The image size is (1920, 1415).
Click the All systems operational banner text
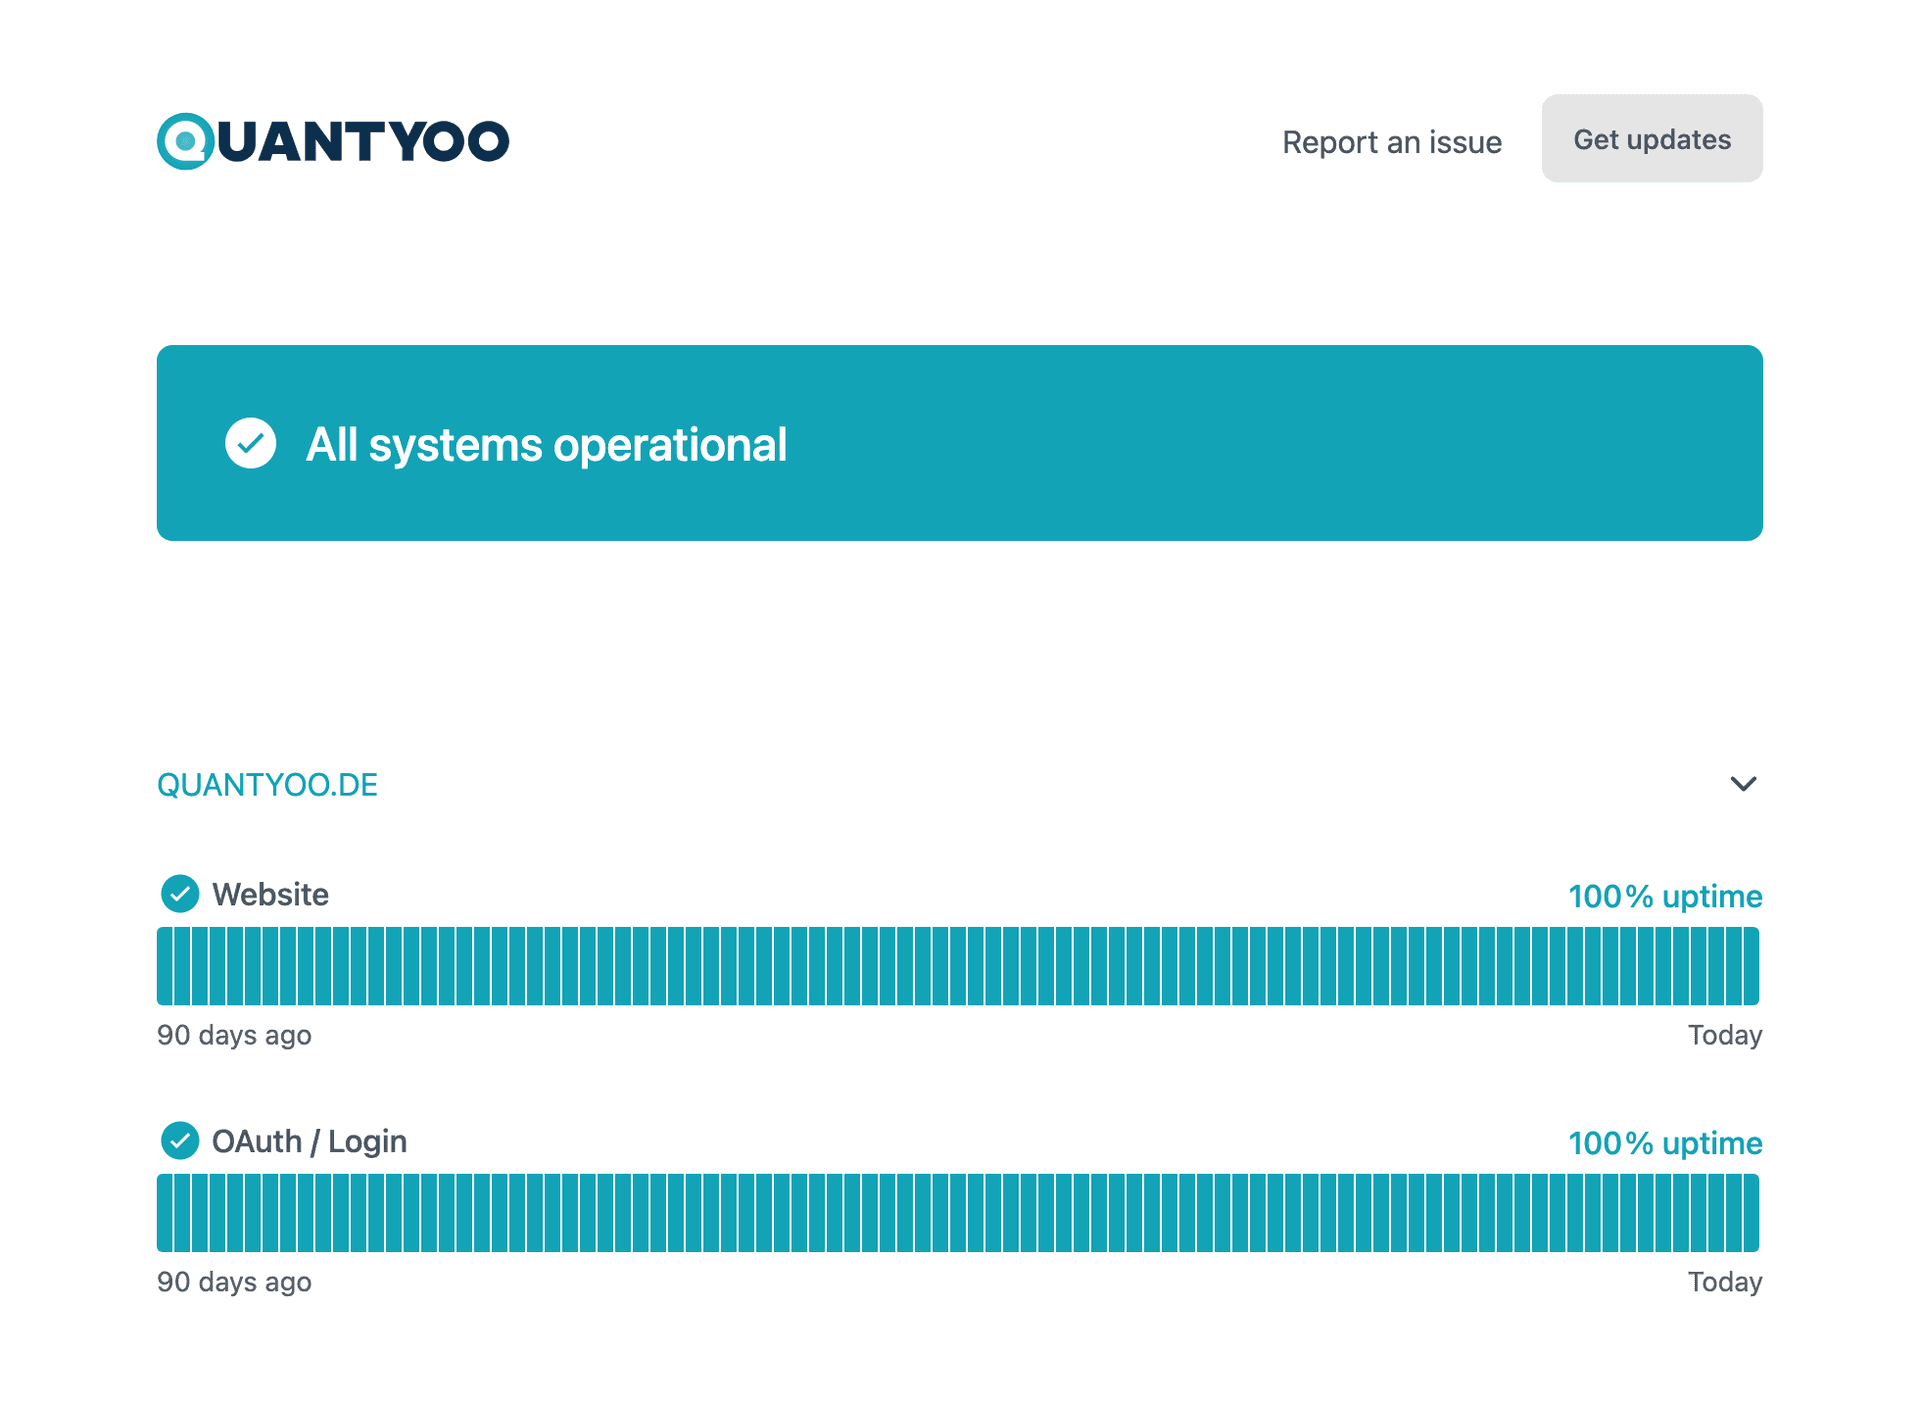tap(546, 445)
